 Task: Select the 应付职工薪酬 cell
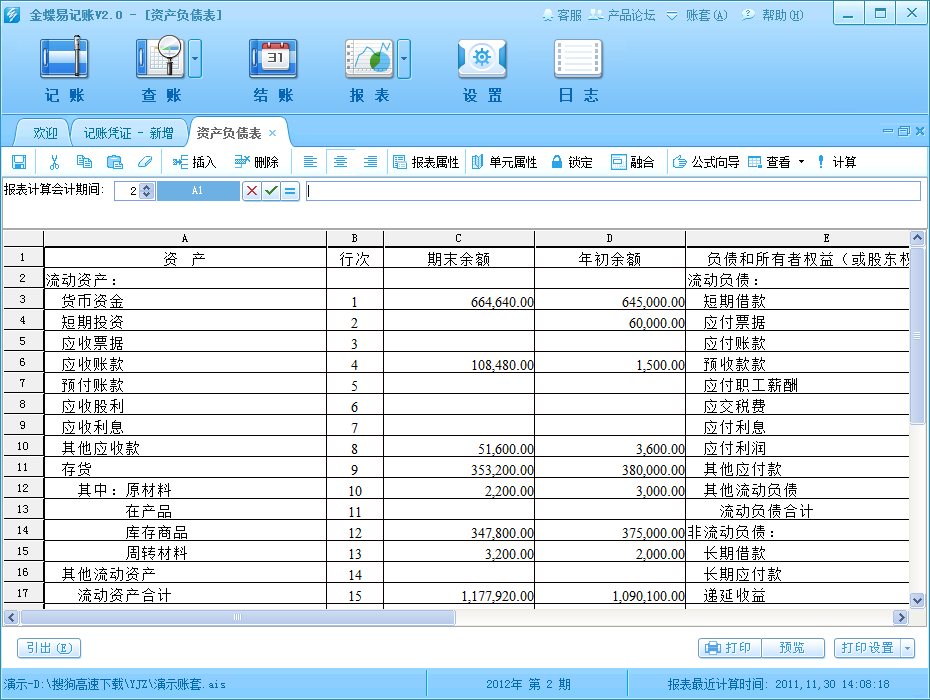798,385
